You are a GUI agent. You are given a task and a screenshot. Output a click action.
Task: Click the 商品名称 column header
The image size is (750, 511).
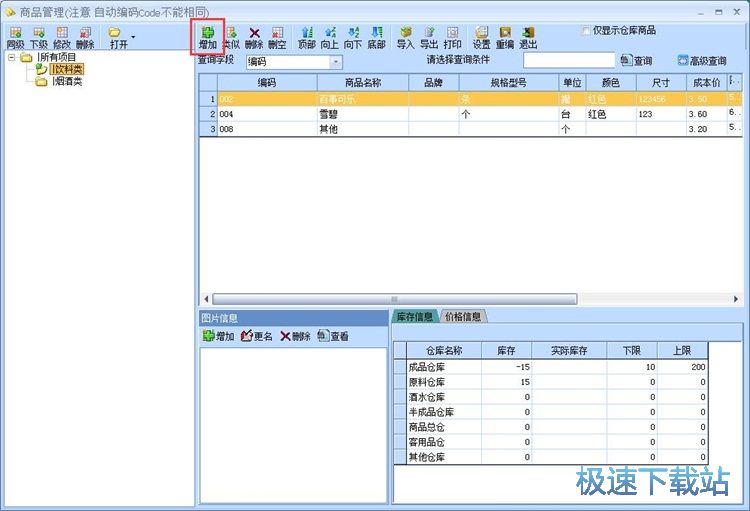(363, 83)
